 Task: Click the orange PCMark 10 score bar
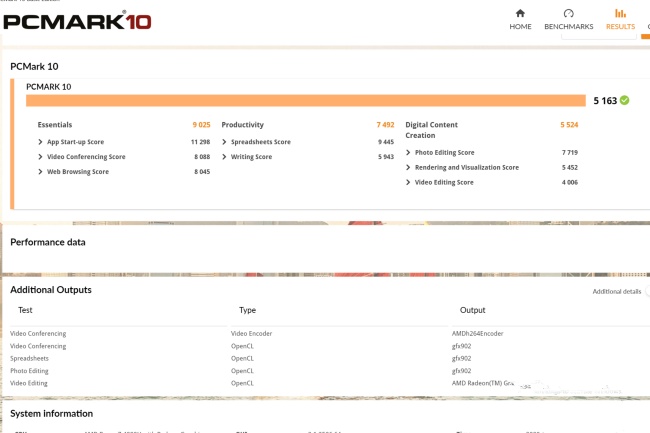tap(306, 101)
